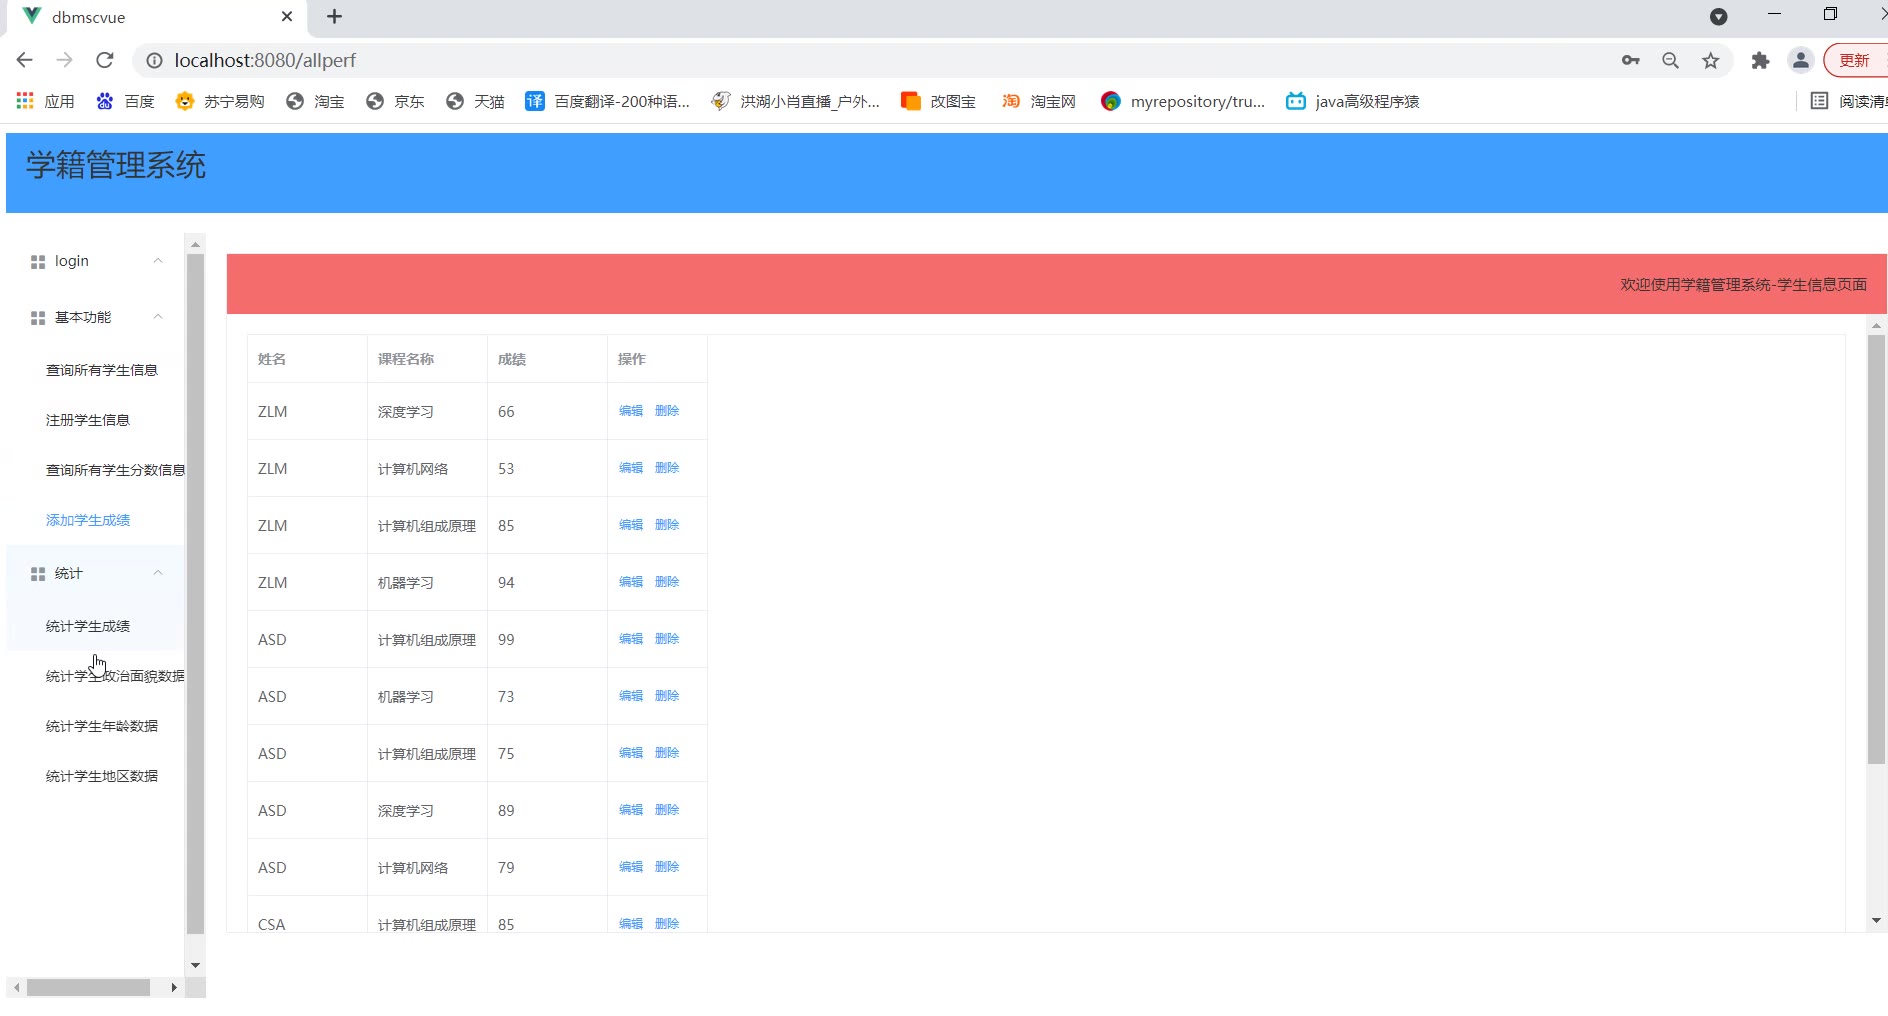Viewport: 1888px width, 1016px height.
Task: Select 统计学生年龄数据 menu item
Action: (102, 726)
